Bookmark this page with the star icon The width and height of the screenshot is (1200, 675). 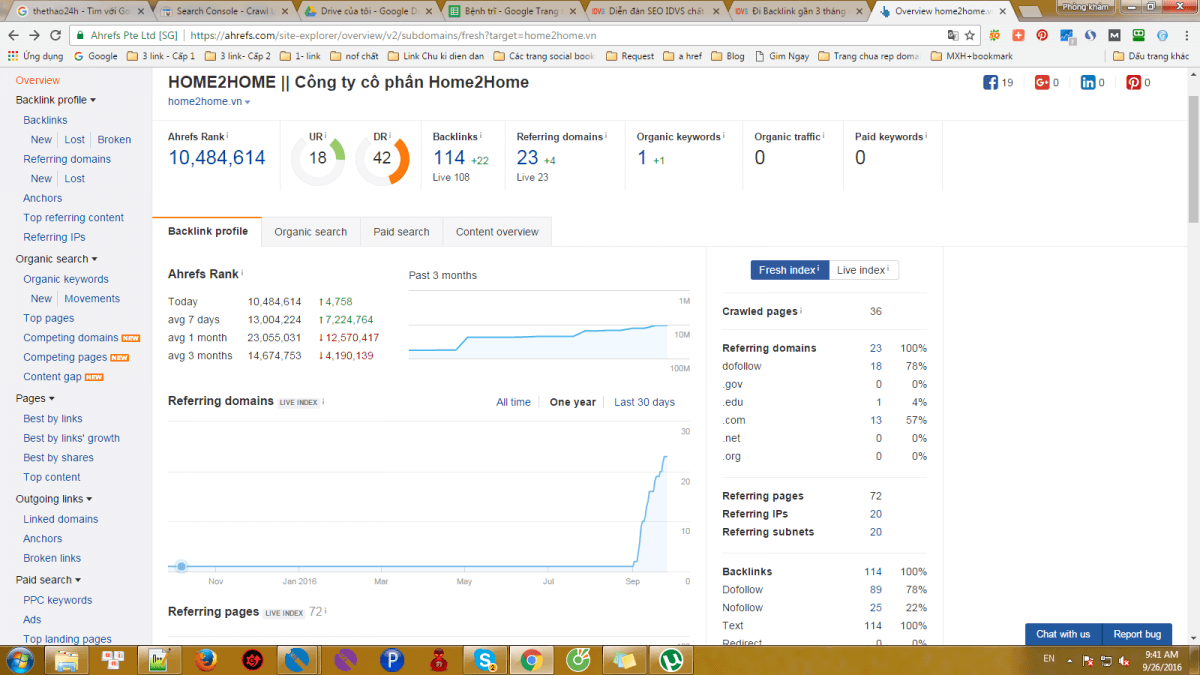969,35
